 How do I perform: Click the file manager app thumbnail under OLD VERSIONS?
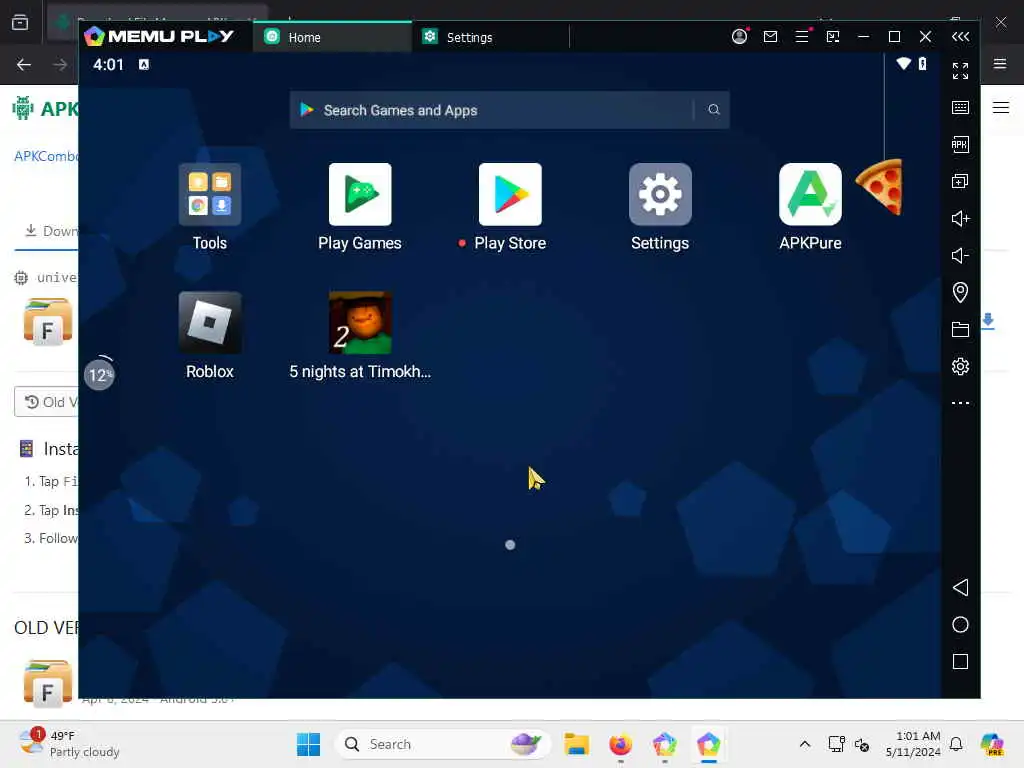pos(48,684)
